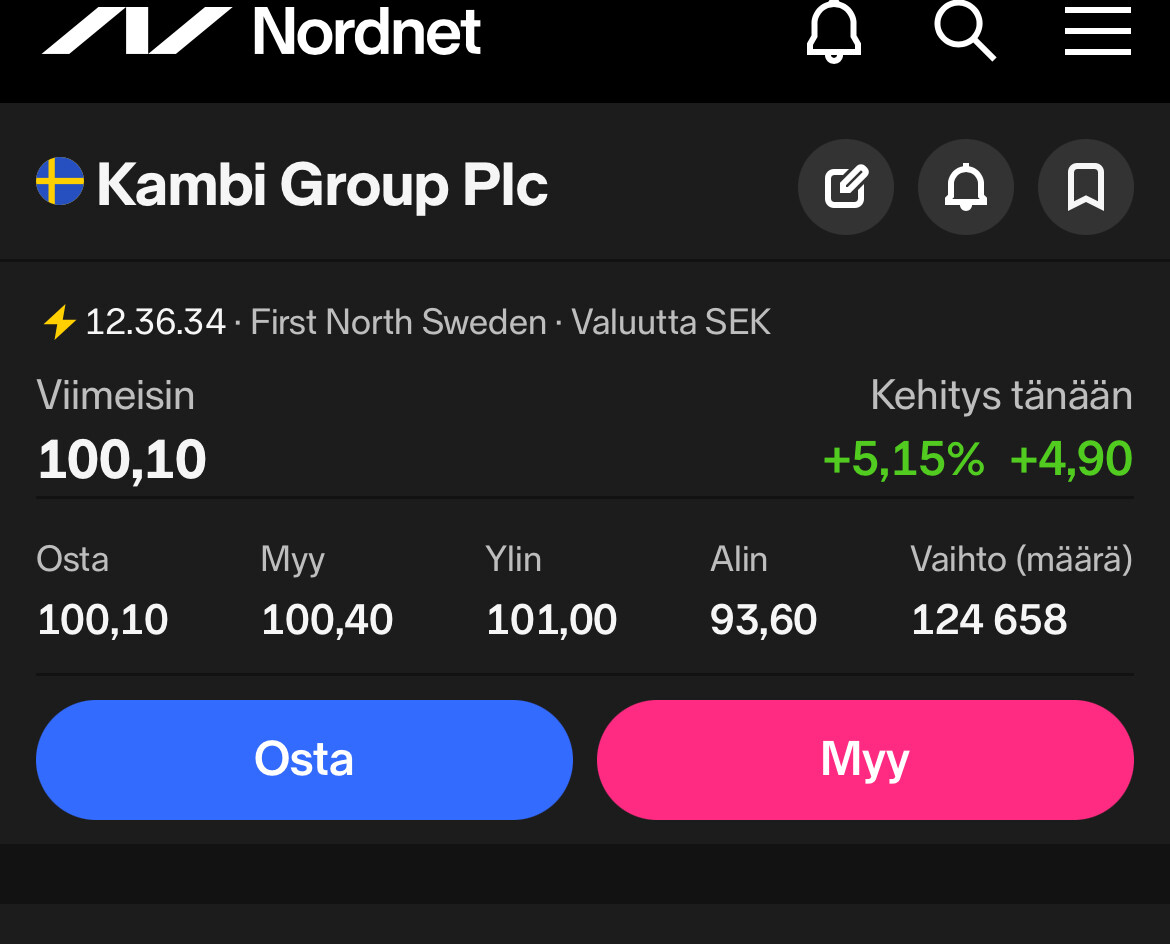Click the Swedish flag icon
1170x944 pixels.
[x=60, y=182]
